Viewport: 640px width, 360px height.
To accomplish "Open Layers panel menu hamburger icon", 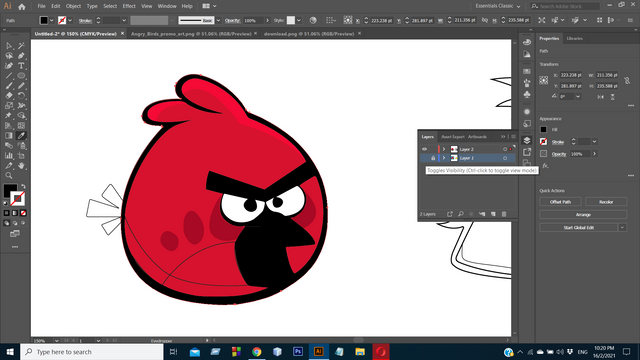I will coord(513,137).
